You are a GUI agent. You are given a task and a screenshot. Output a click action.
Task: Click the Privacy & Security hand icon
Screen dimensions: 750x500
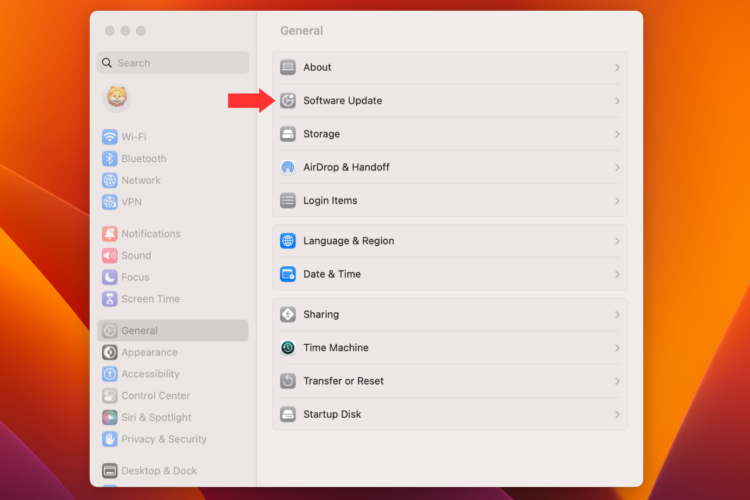110,439
